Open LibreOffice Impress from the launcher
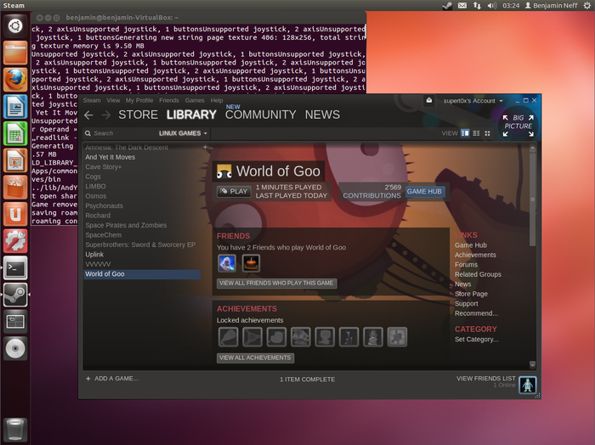The height and width of the screenshot is (445, 595). pos(15,160)
